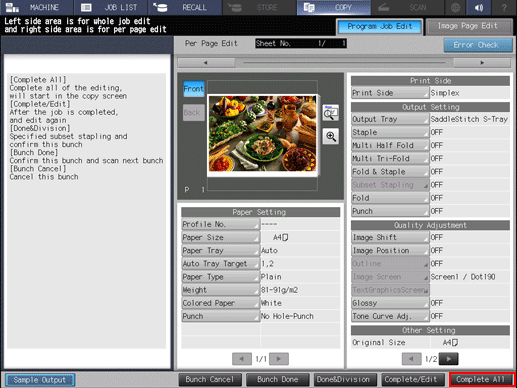Toggle Program Job Edit mode

coord(380,27)
